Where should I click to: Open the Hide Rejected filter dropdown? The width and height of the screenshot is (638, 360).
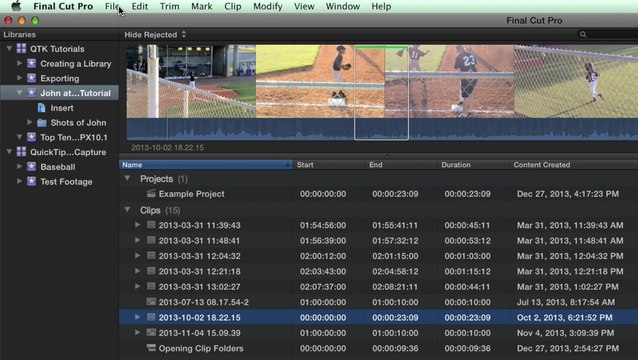[155, 35]
